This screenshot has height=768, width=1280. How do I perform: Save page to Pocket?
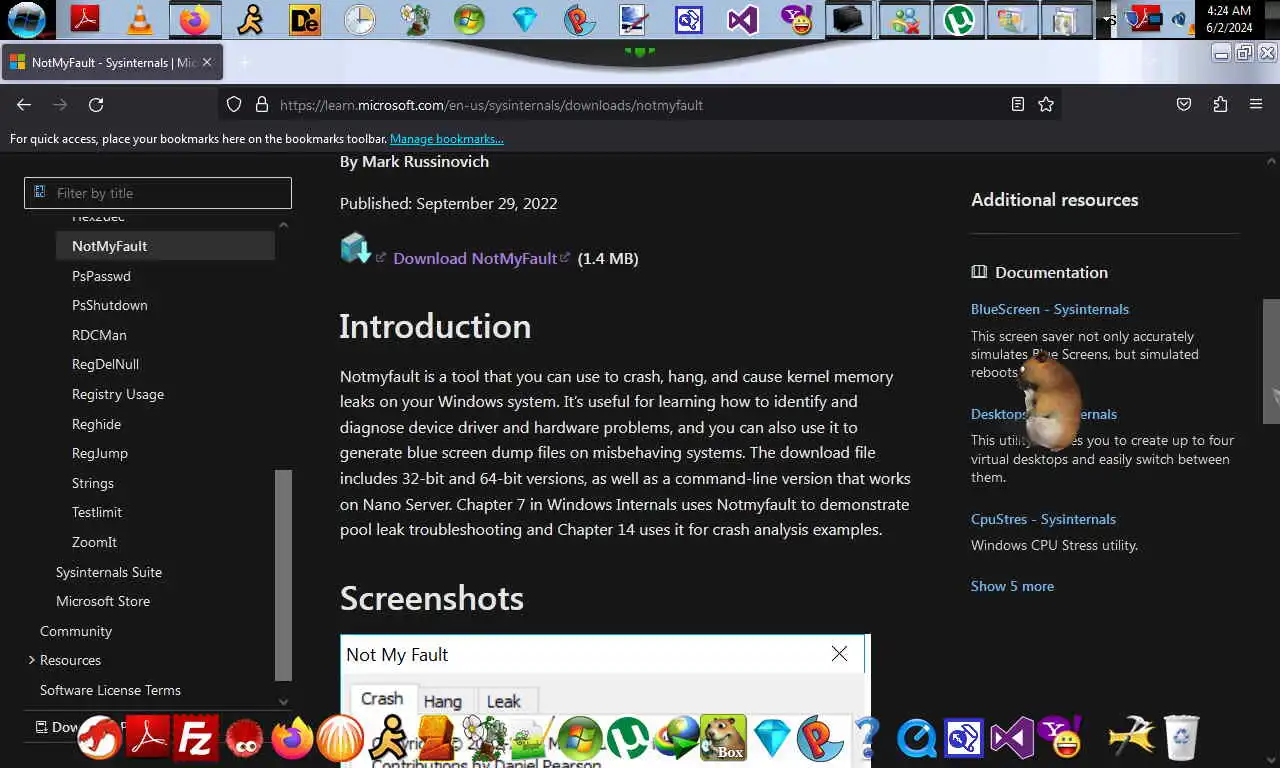[x=1184, y=104]
